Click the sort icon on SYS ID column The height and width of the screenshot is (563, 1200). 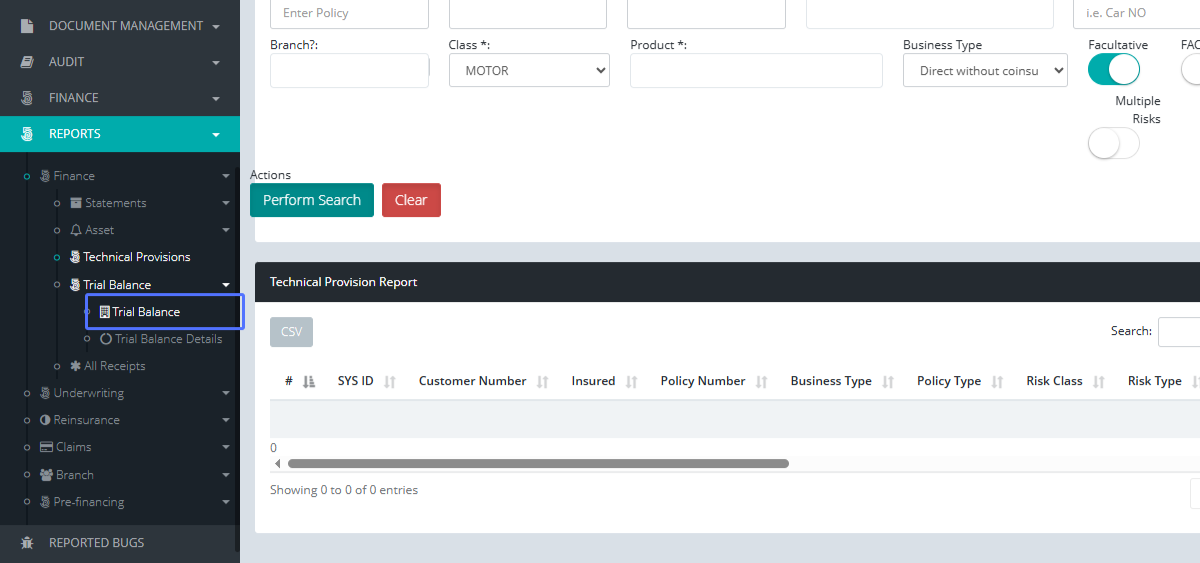(x=390, y=382)
